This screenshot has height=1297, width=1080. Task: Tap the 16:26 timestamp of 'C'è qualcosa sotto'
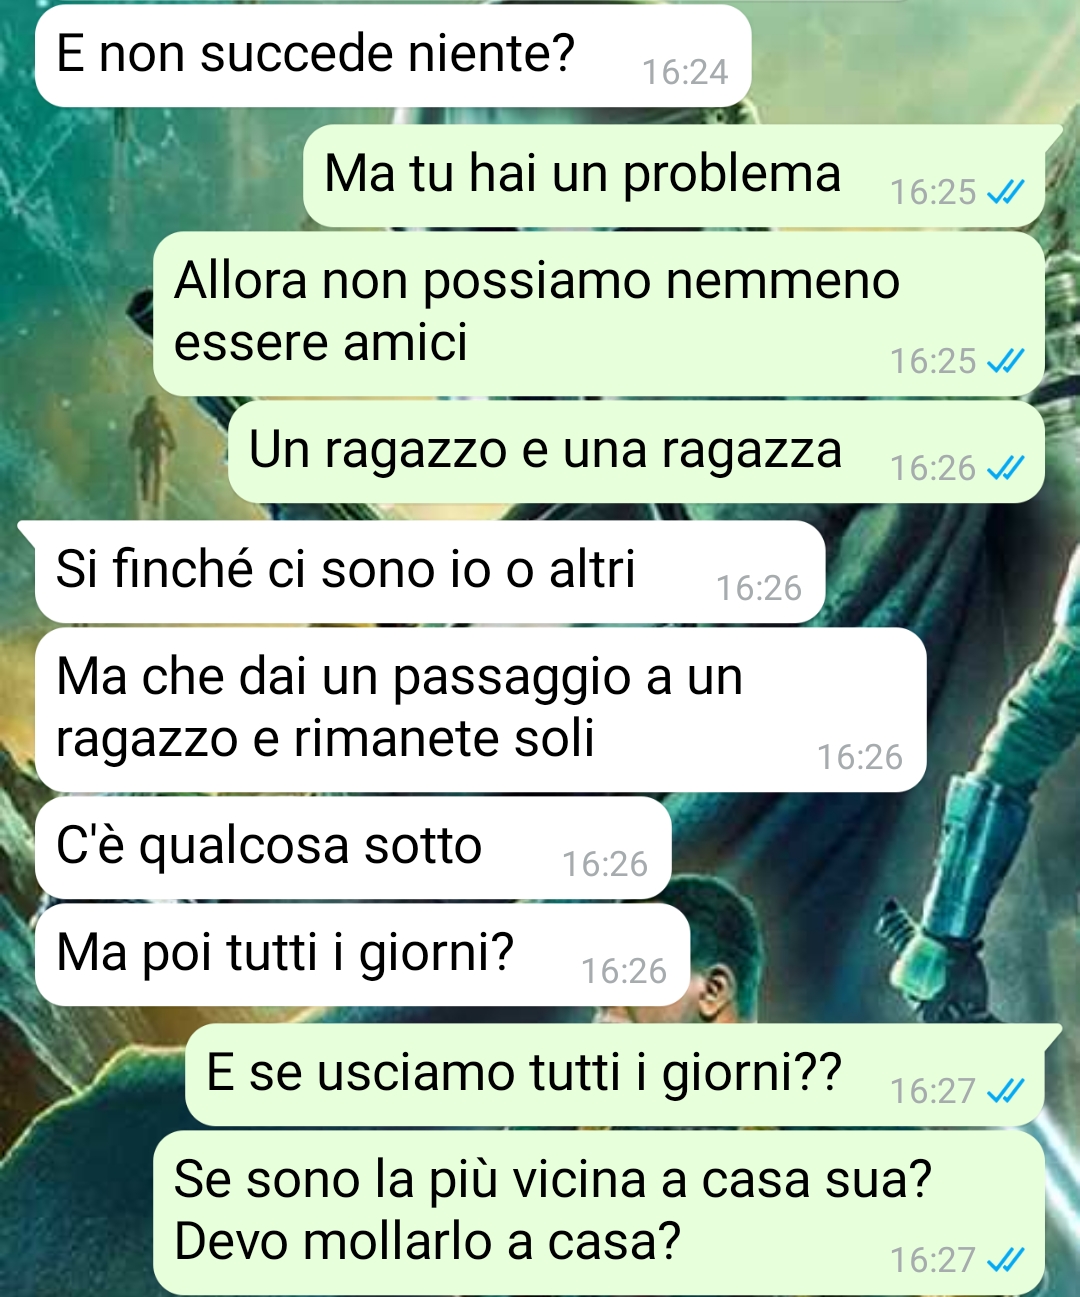click(x=605, y=864)
